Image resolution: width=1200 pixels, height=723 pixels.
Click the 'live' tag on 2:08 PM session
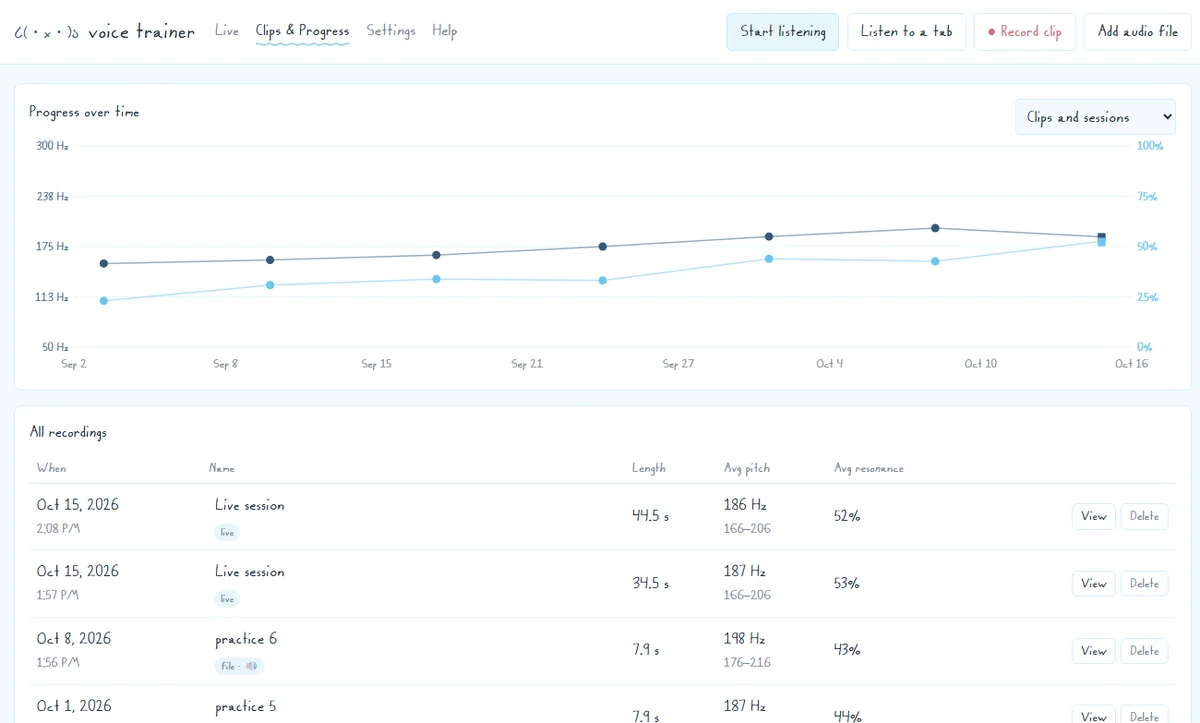click(x=227, y=532)
